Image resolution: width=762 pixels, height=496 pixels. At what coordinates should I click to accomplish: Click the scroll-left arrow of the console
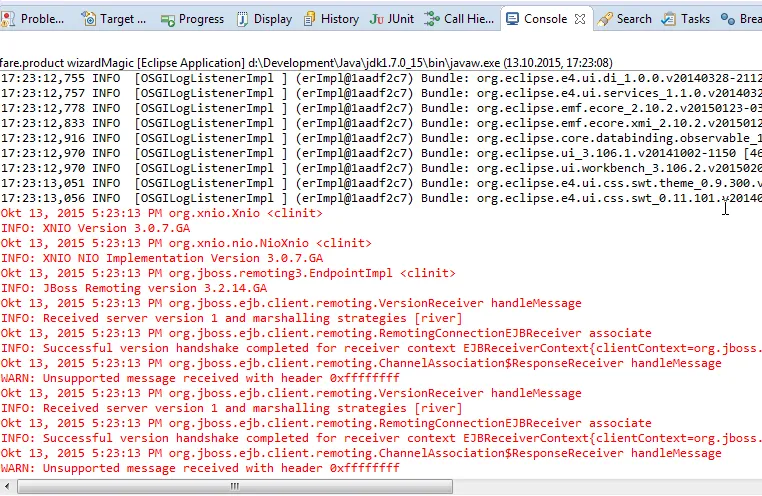pos(7,486)
